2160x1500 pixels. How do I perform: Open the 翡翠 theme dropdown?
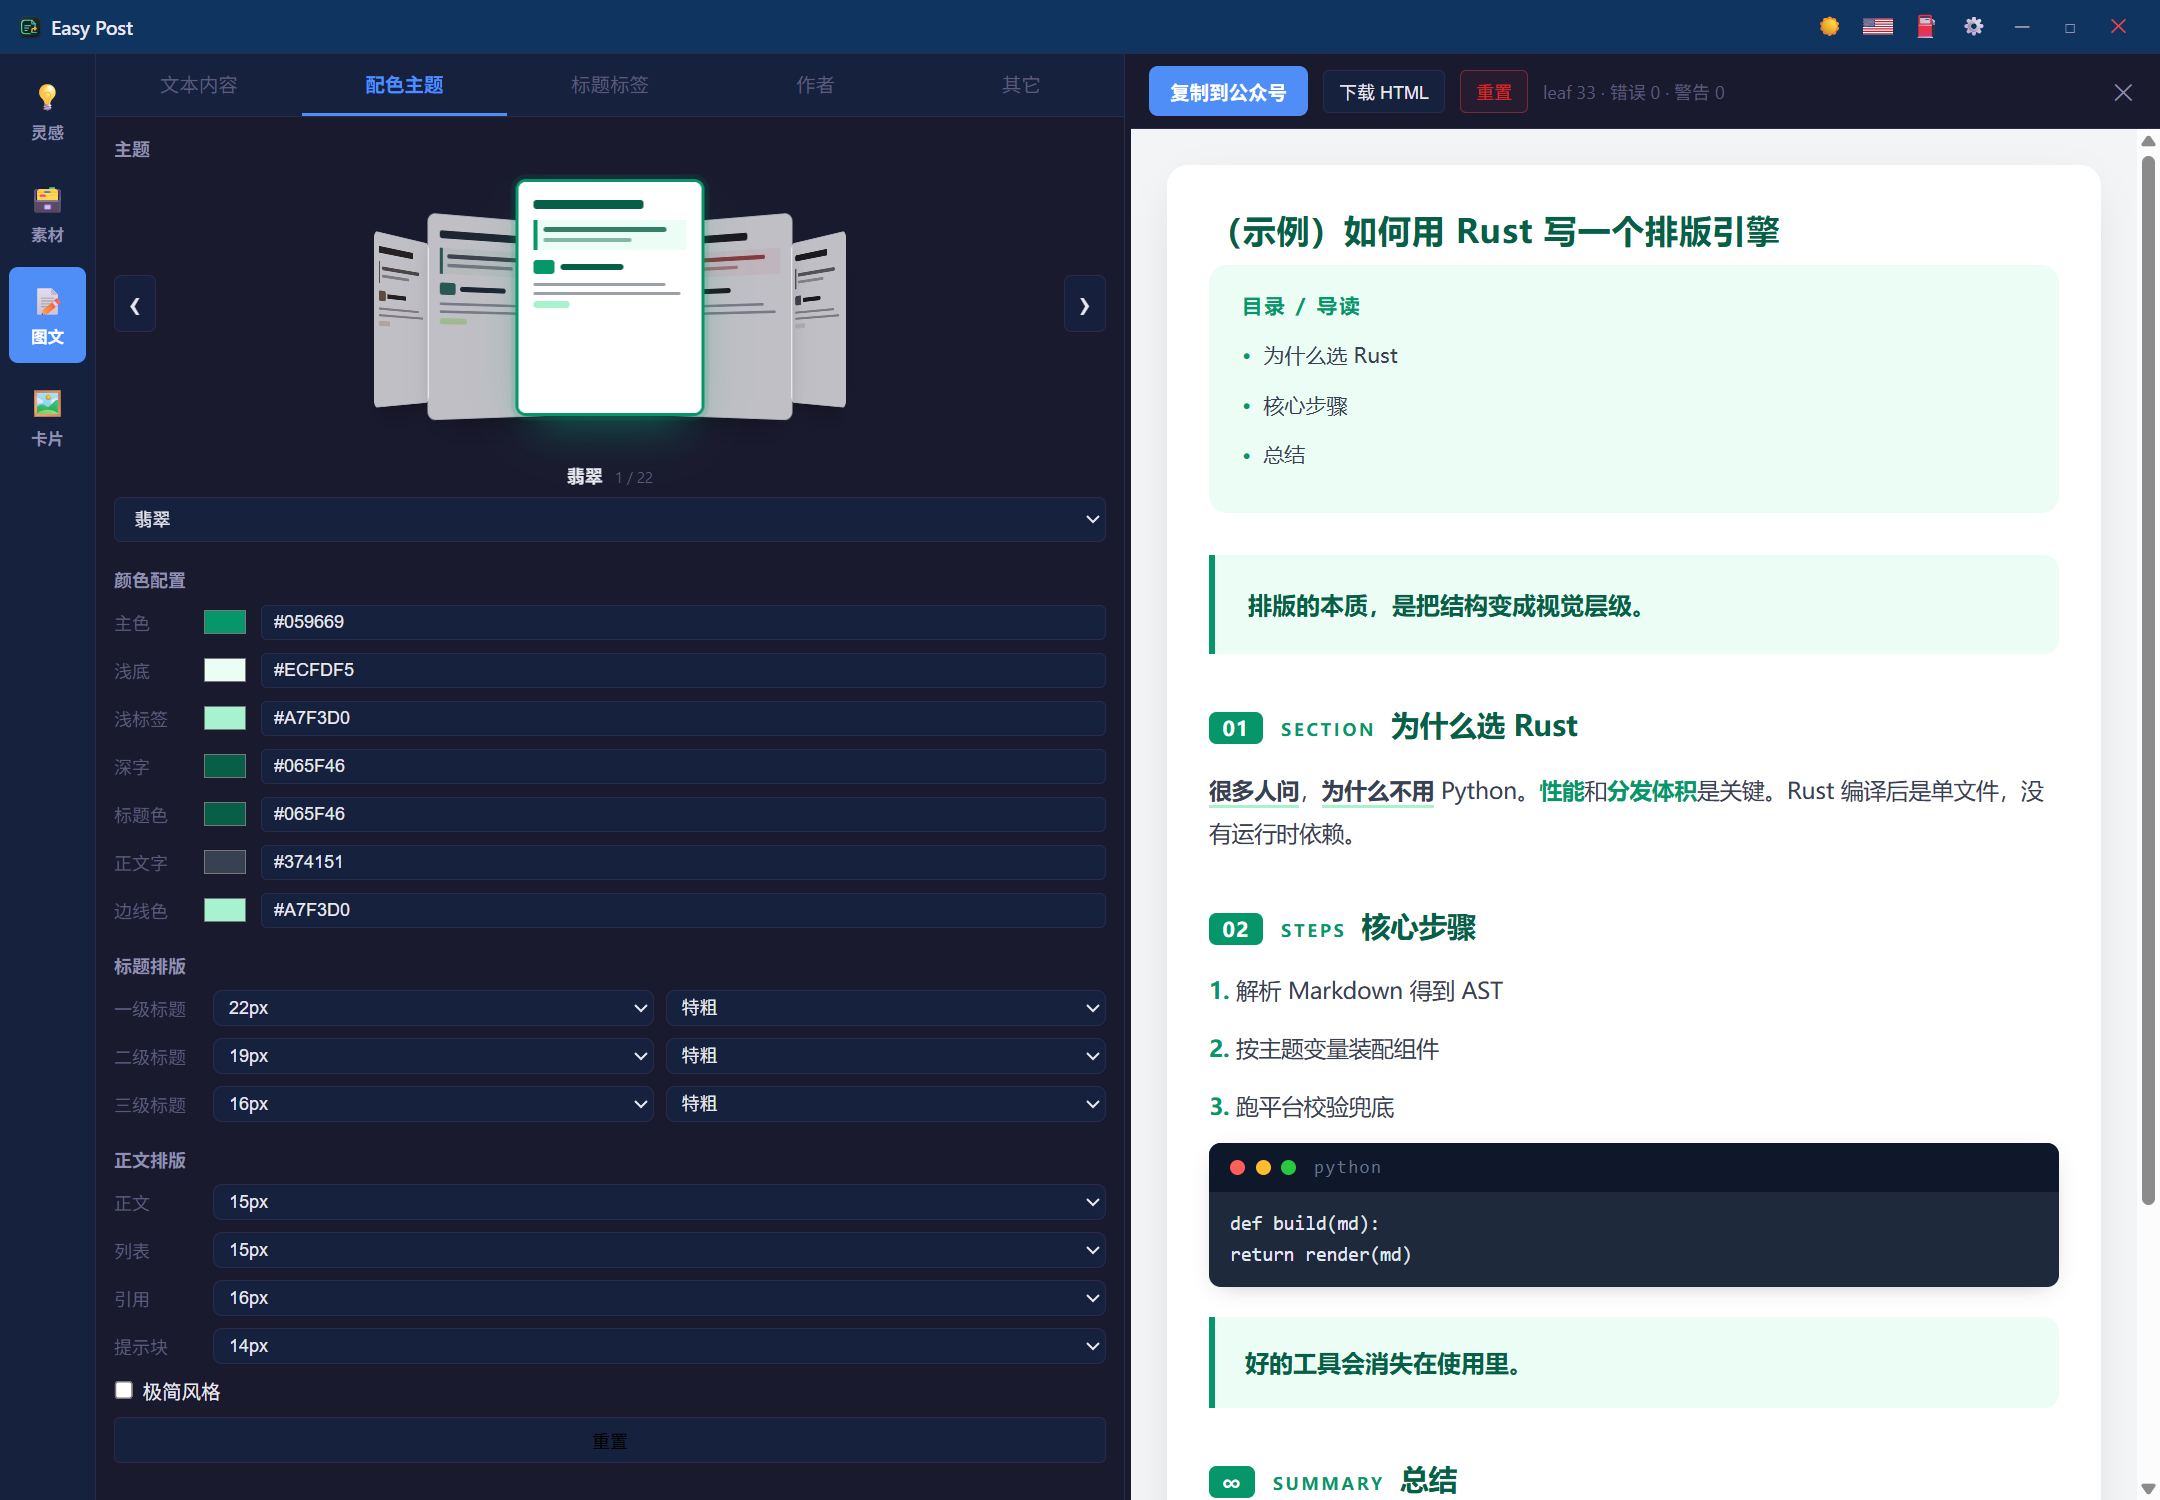[x=609, y=519]
